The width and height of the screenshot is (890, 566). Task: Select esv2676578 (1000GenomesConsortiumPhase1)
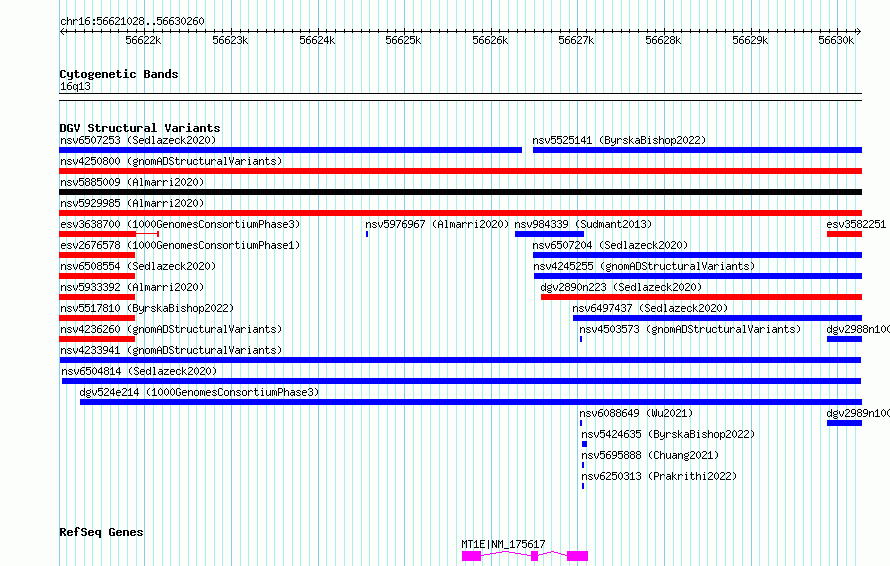(x=180, y=245)
